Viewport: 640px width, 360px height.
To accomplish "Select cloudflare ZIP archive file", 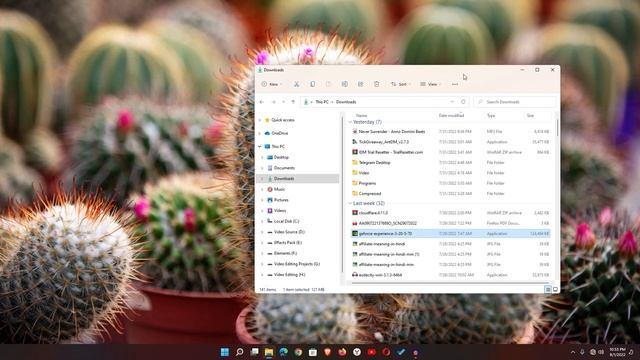I will click(451, 213).
